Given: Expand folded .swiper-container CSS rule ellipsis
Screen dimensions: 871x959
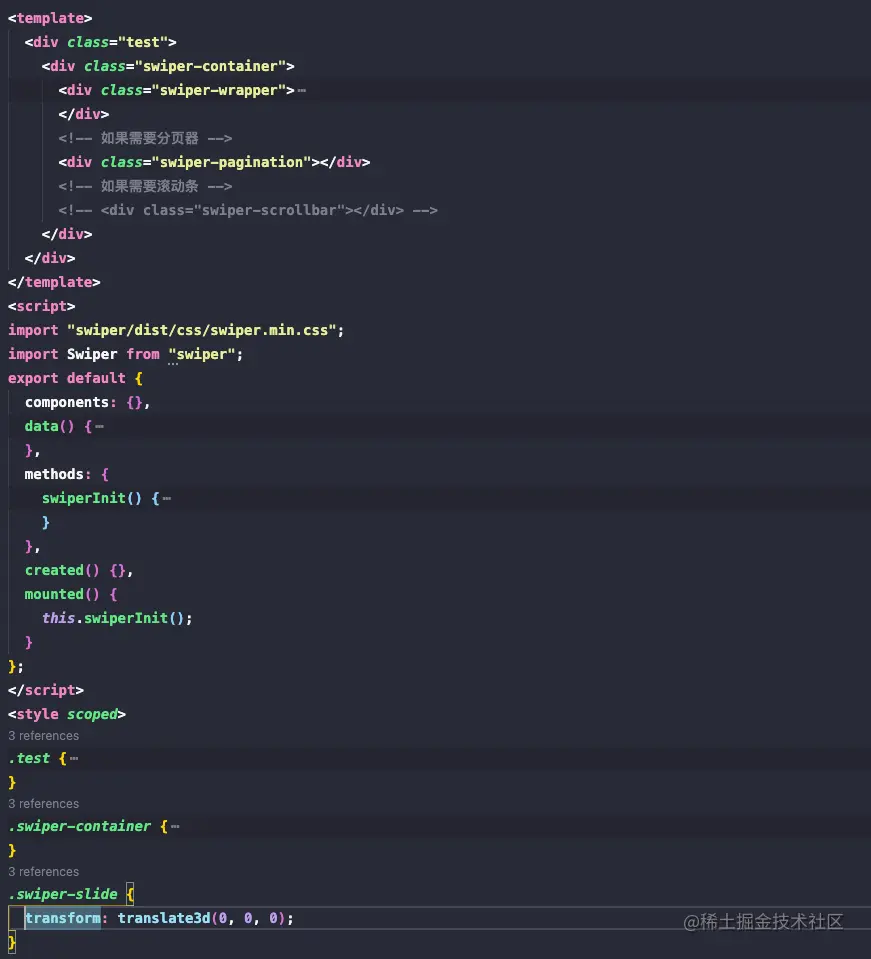Looking at the screenshot, I should point(176,826).
